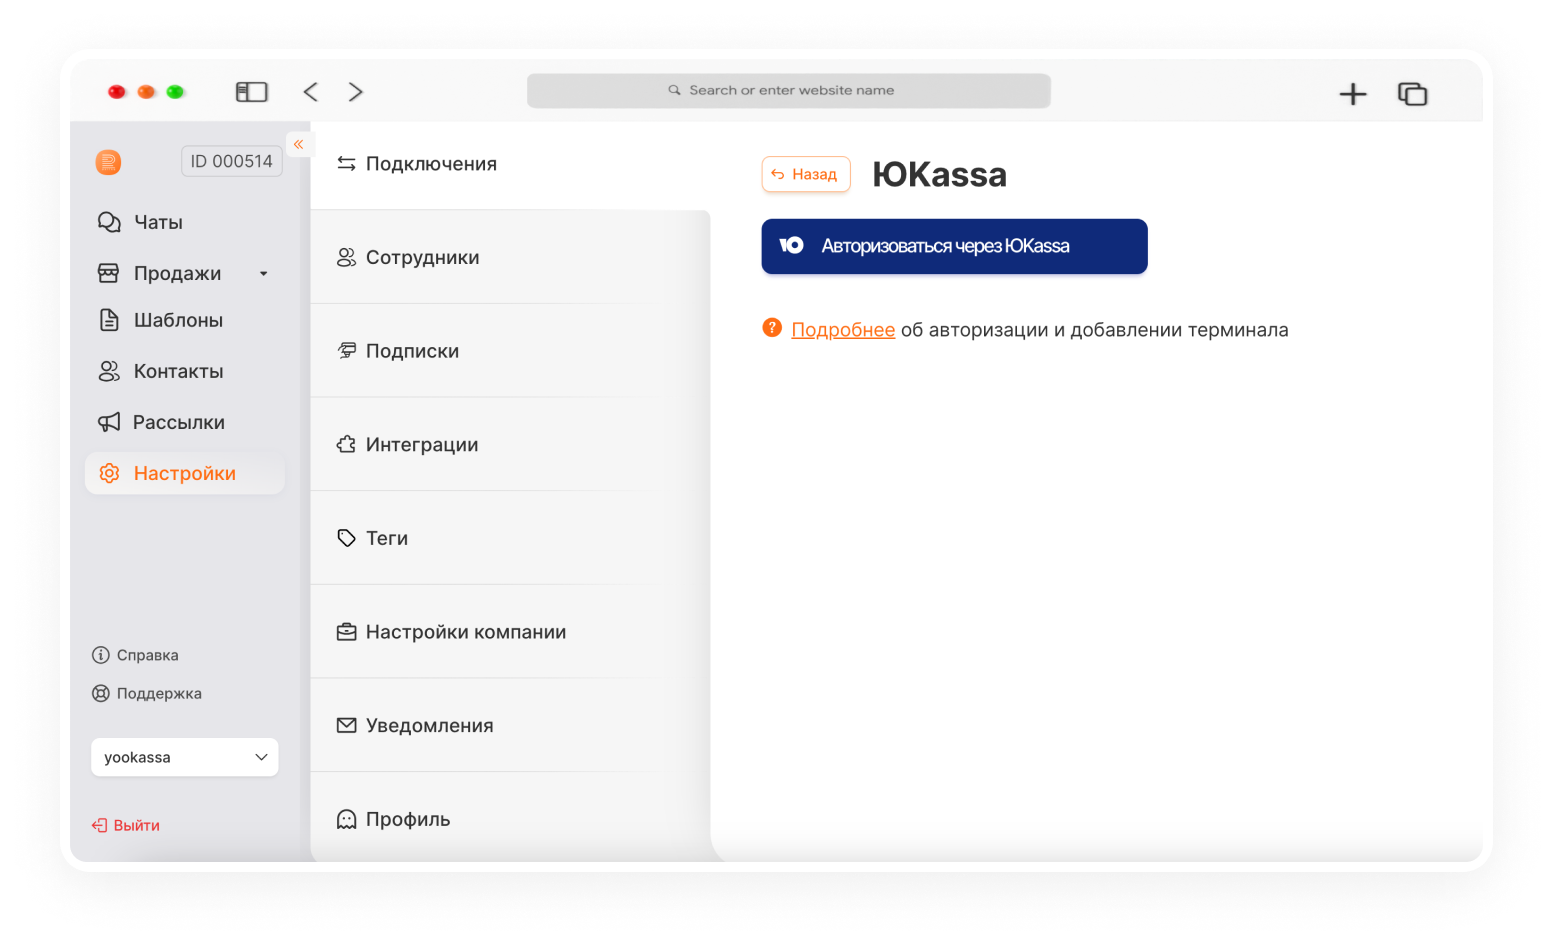This screenshot has height=943, width=1553.
Task: Select Интеграции puzzle-piece item
Action: point(421,444)
